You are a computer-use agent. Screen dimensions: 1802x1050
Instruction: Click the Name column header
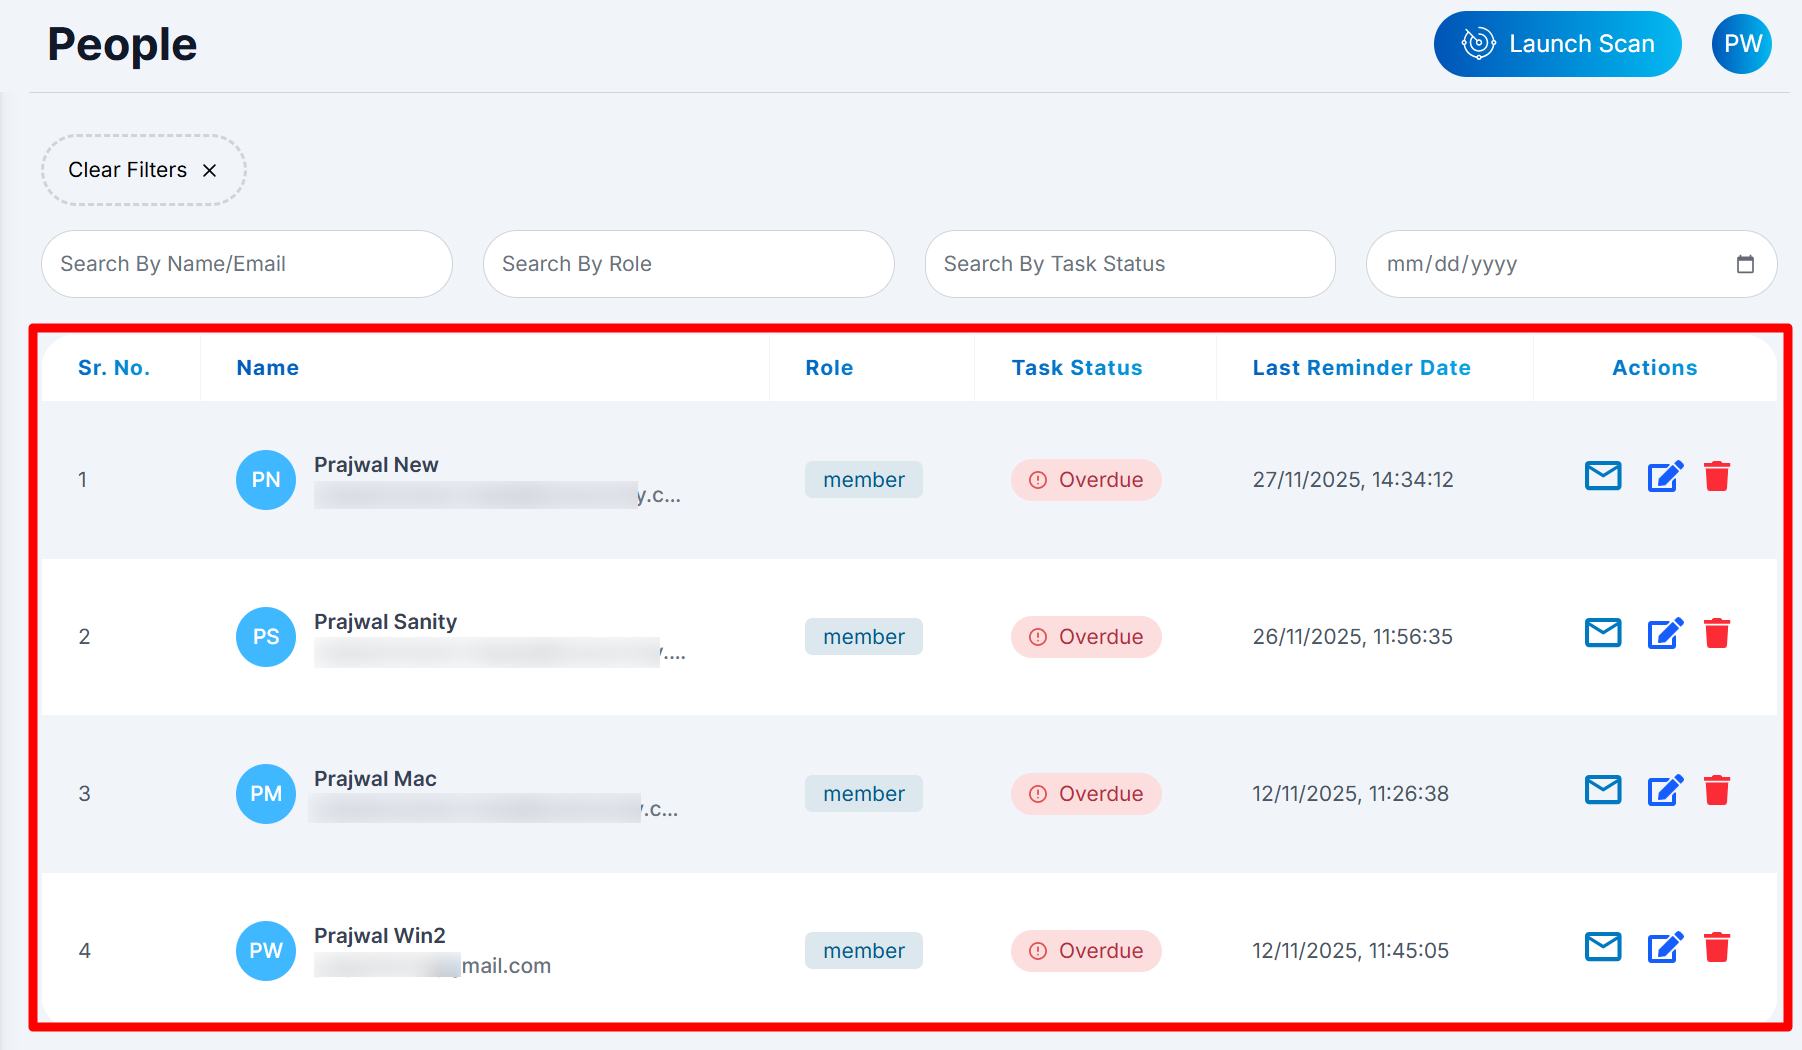267,368
